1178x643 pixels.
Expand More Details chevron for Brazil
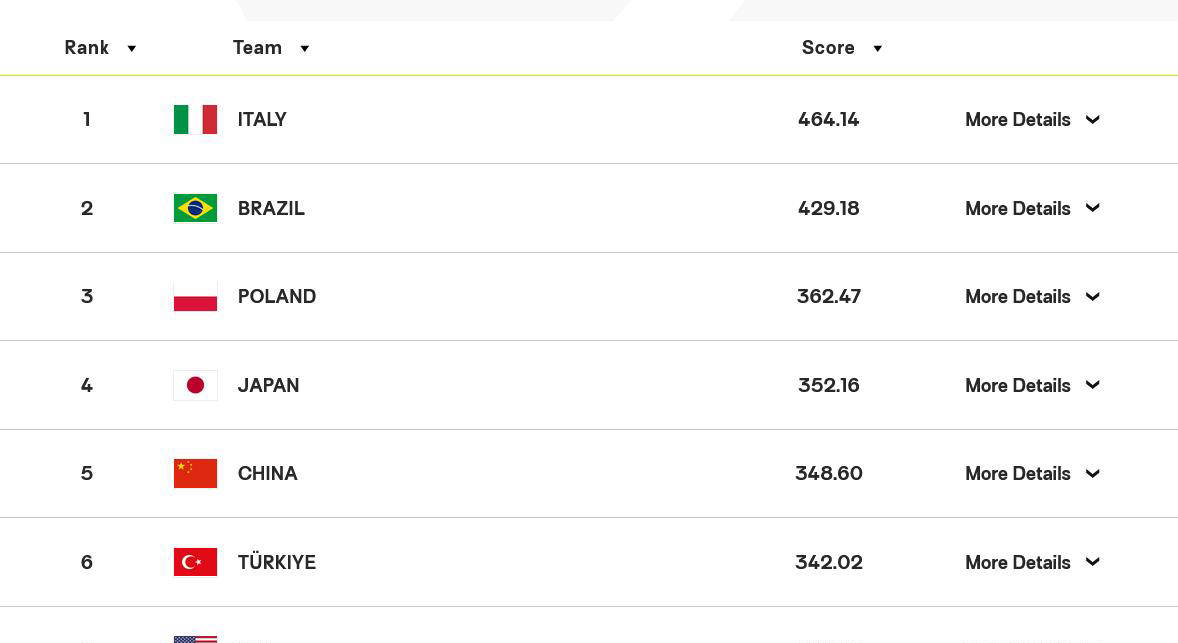[1092, 208]
